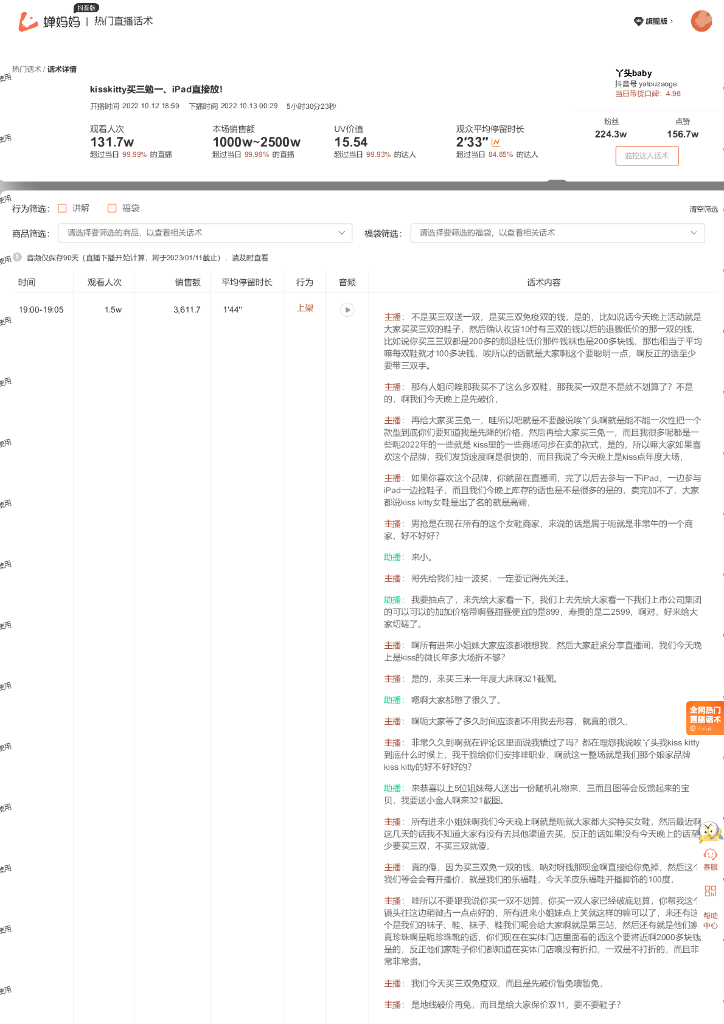Click the 156.7w 点赞 count
This screenshot has height=1024, width=724.
tap(683, 134)
